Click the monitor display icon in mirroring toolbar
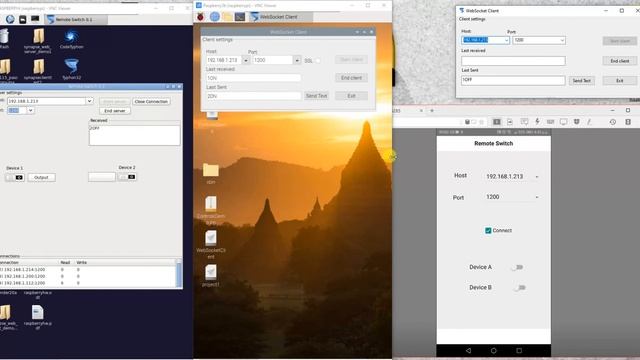Screen dimensions: 640x360 pyautogui.click(x=563, y=122)
